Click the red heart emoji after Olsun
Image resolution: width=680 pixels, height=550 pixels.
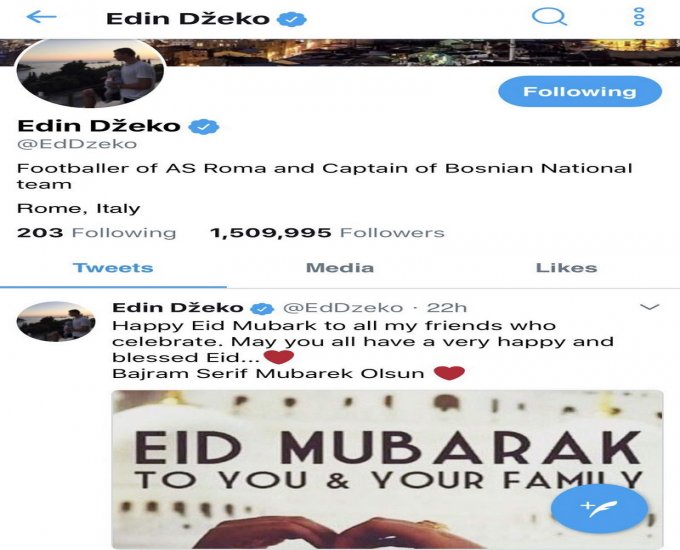[x=449, y=373]
